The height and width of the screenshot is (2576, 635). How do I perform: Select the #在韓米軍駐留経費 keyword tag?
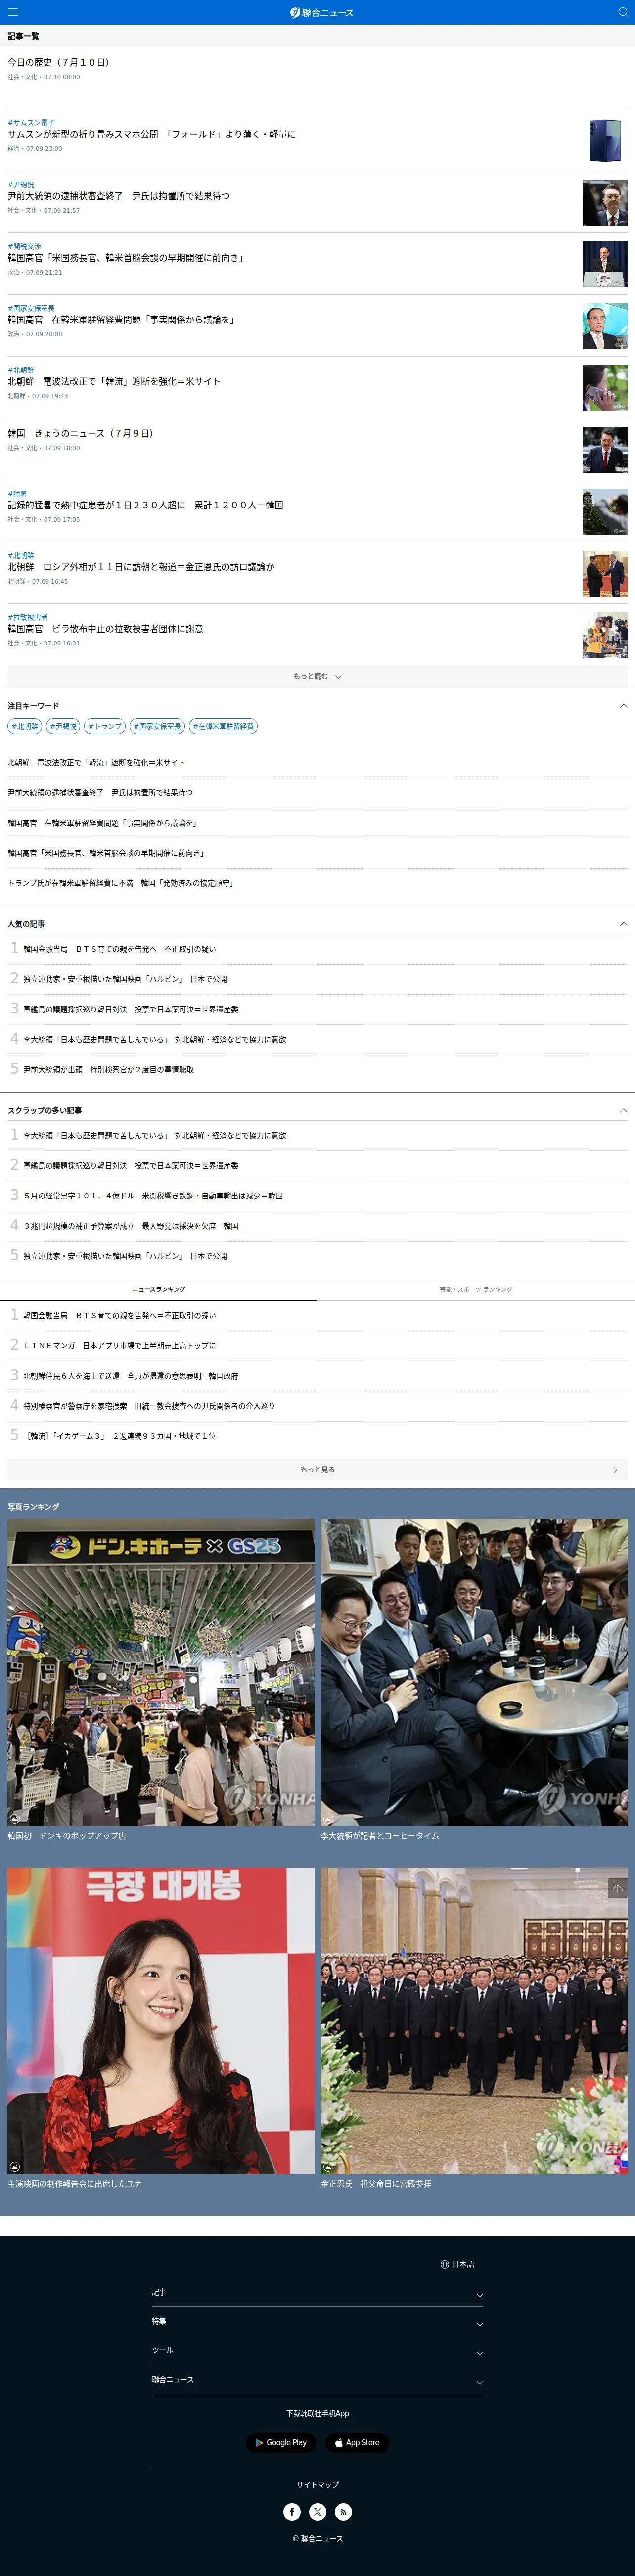click(x=223, y=726)
